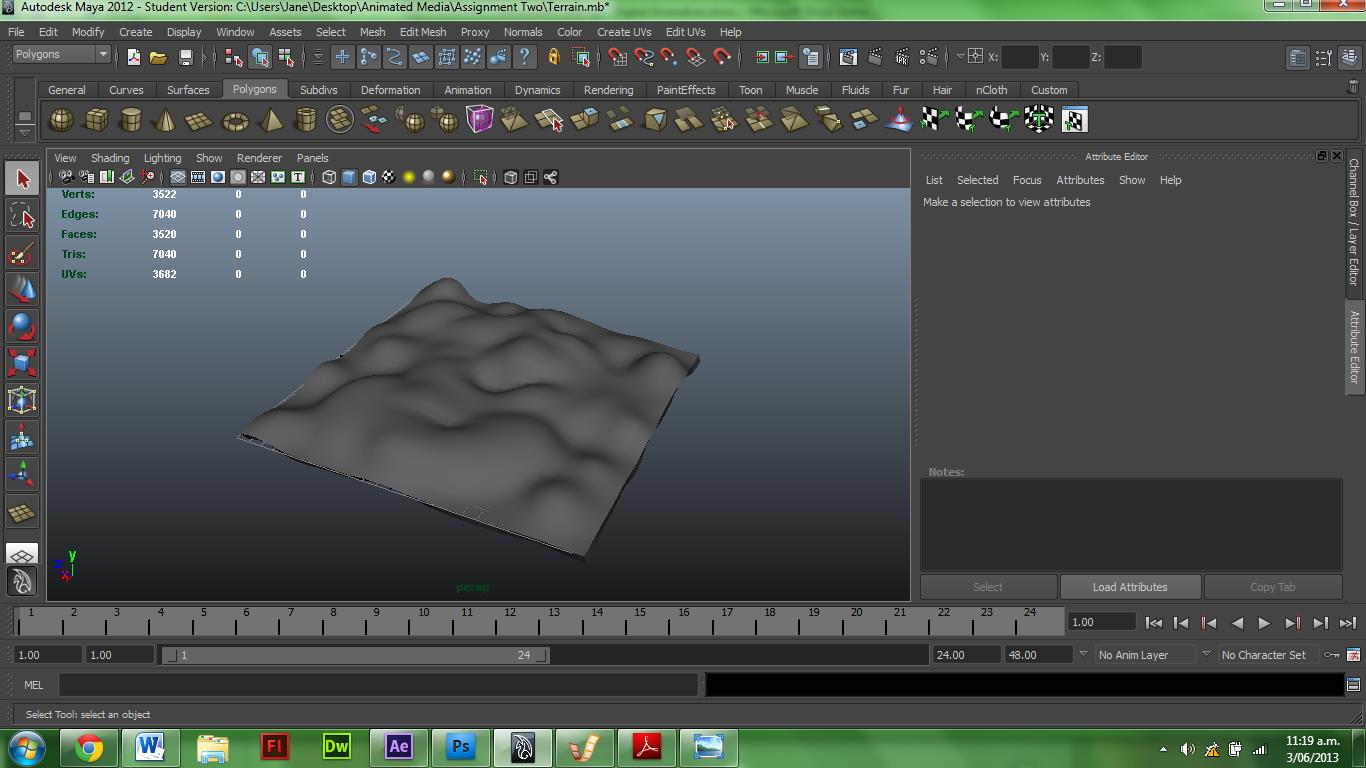
Task: Create a polygon pyramid from the shelf
Action: pyautogui.click(x=270, y=120)
